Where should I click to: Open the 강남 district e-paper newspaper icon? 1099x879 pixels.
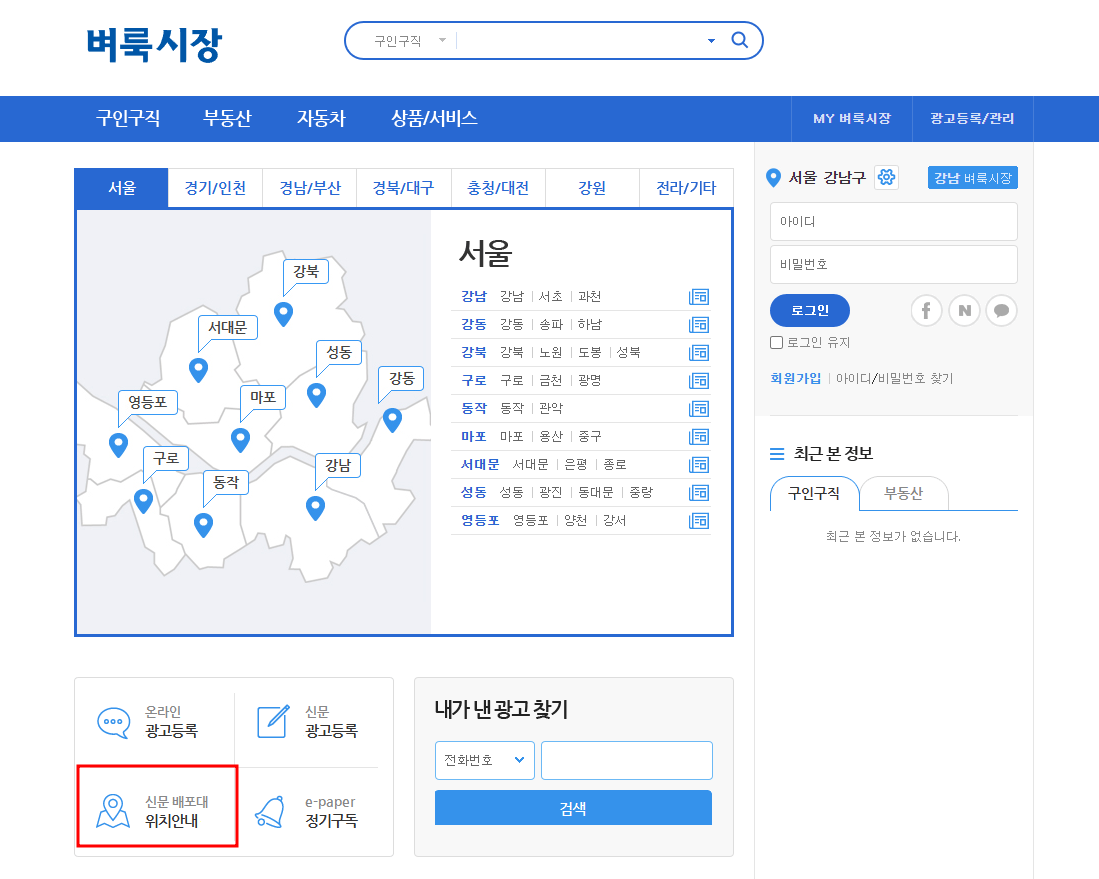pyautogui.click(x=698, y=296)
